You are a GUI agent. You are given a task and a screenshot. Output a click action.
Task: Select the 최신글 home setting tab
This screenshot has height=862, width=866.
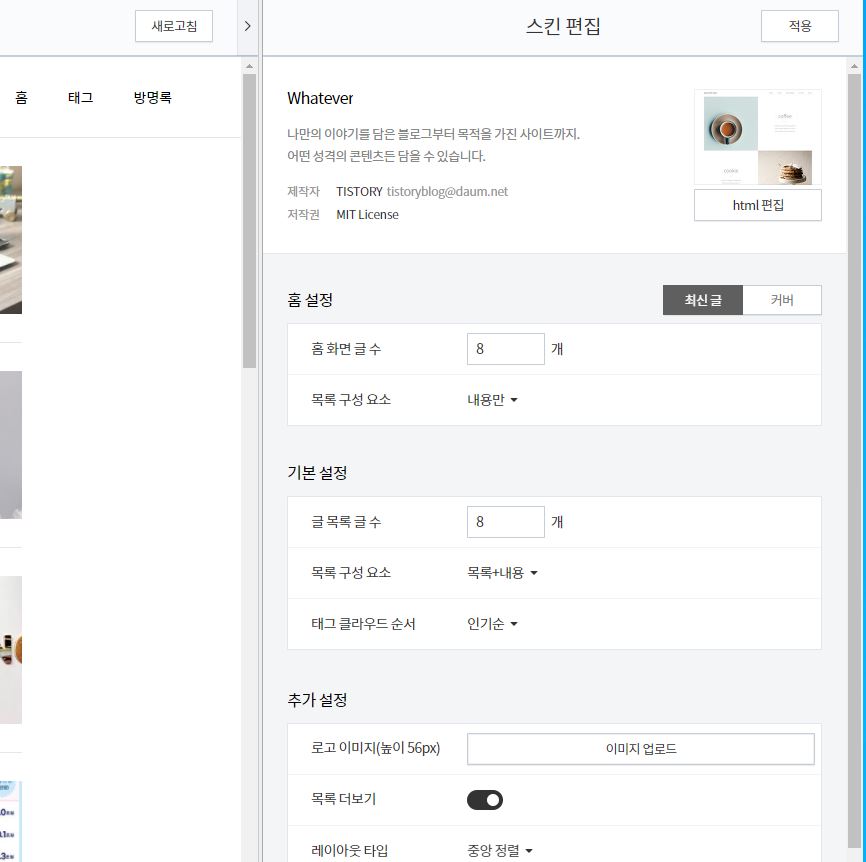coord(703,300)
